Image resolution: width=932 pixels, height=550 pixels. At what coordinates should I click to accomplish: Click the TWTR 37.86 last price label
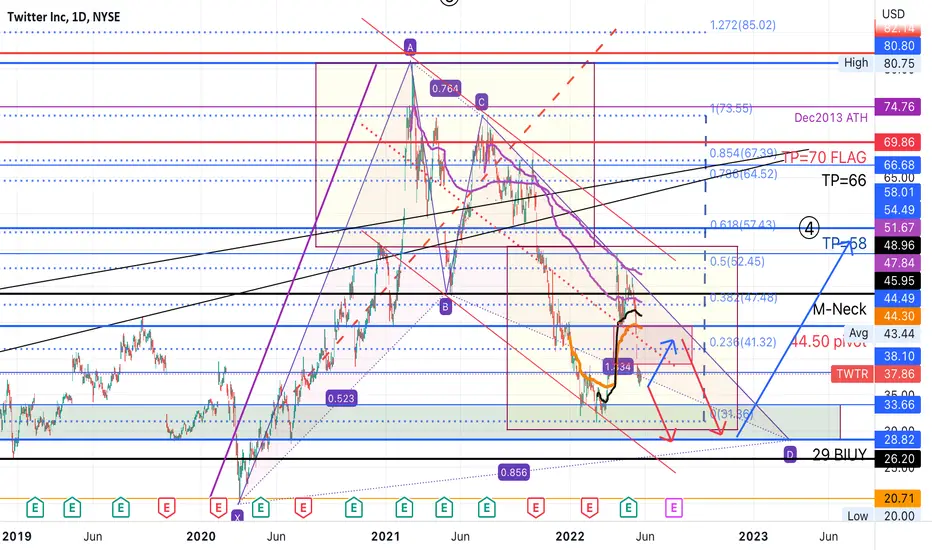coord(876,374)
